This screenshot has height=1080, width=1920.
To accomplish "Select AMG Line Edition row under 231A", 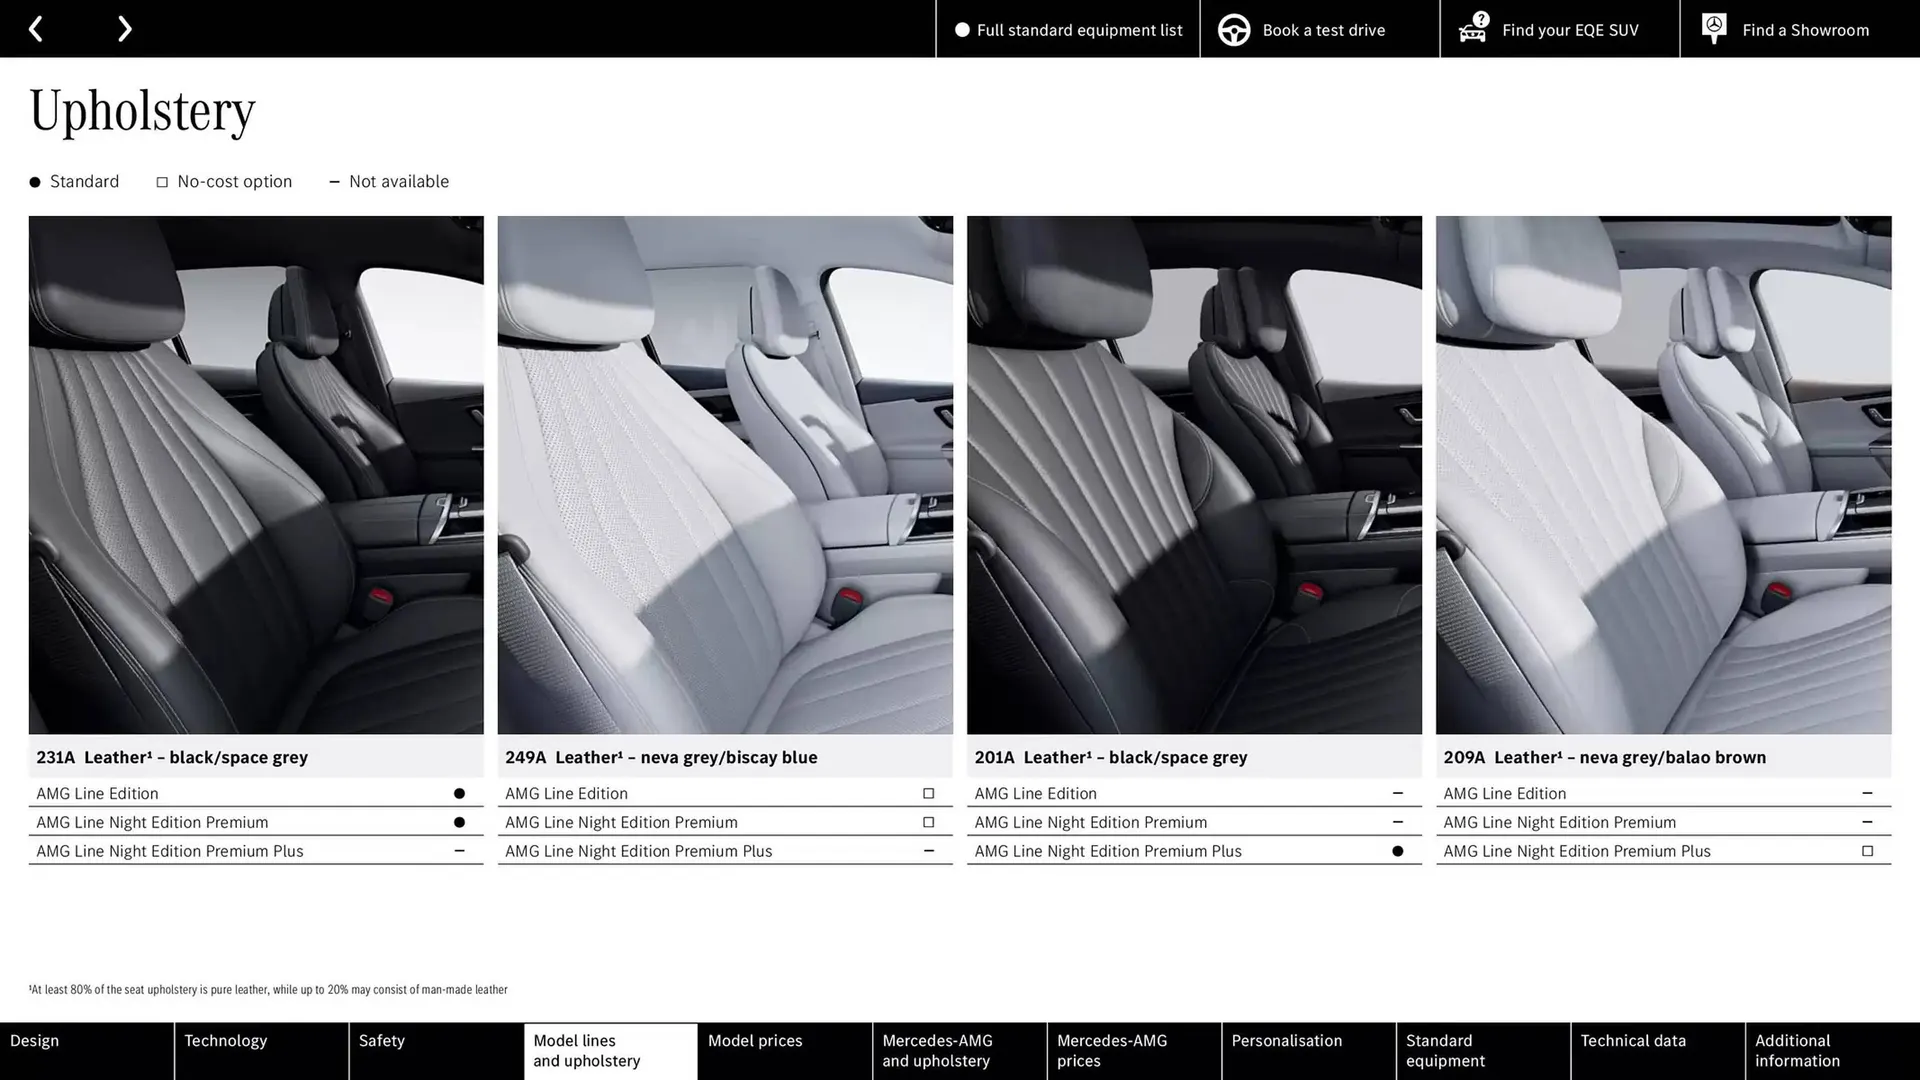I will pyautogui.click(x=256, y=793).
